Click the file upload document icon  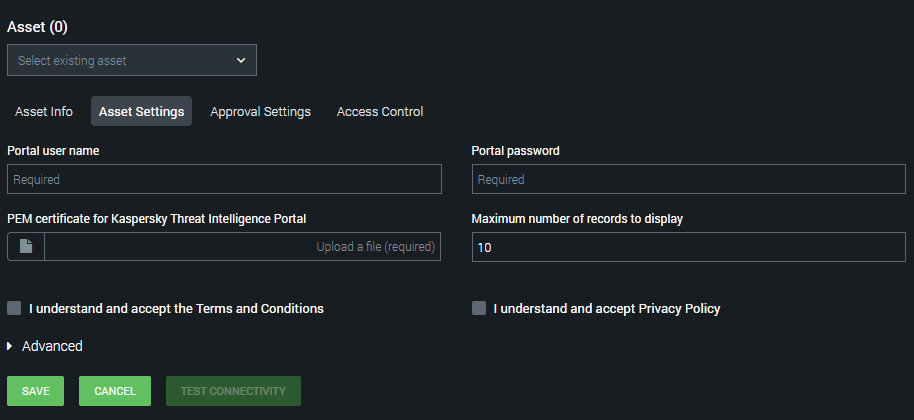tap(26, 246)
